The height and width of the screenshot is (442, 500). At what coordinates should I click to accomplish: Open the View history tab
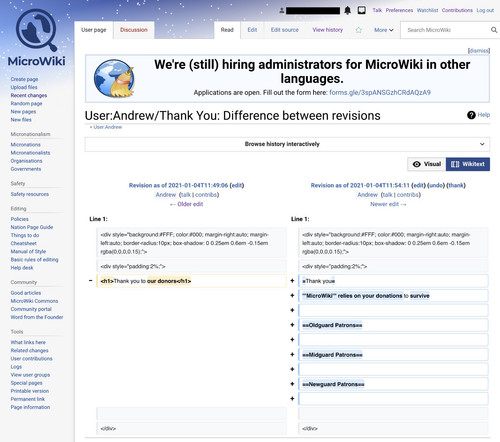pyautogui.click(x=328, y=30)
